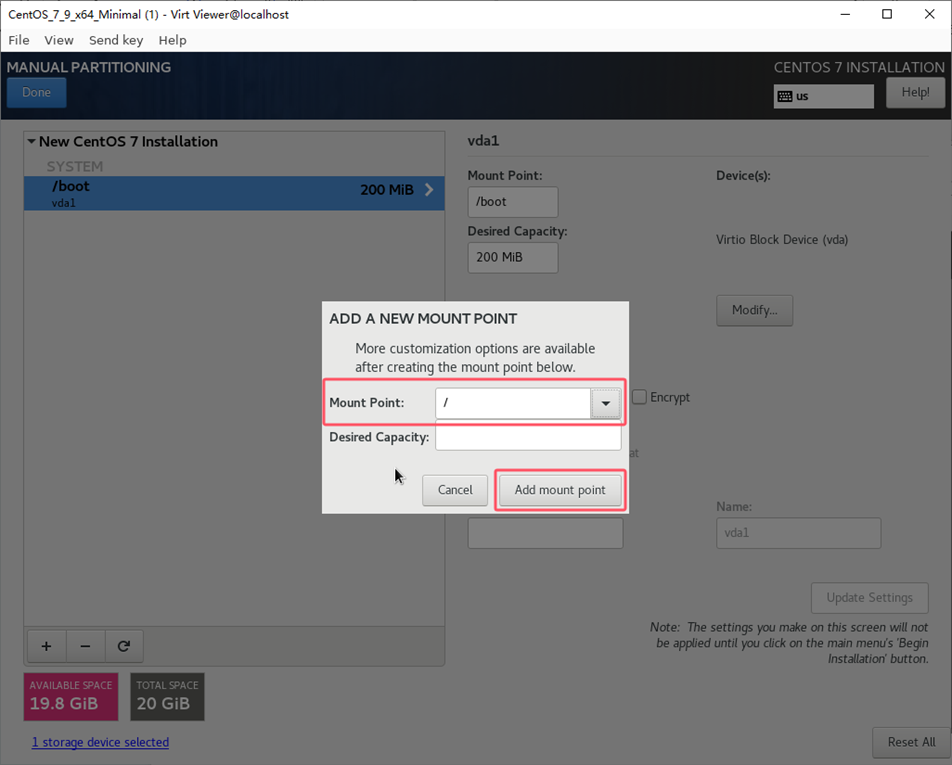Collapse the New CentOS 7 Installation section
Image resolution: width=952 pixels, height=765 pixels.
point(31,141)
